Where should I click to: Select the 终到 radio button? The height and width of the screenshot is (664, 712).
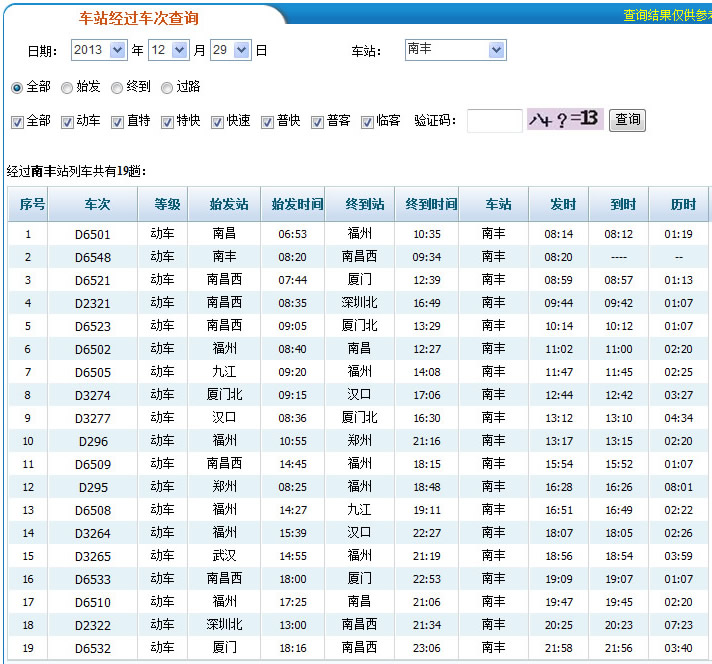coord(117,88)
